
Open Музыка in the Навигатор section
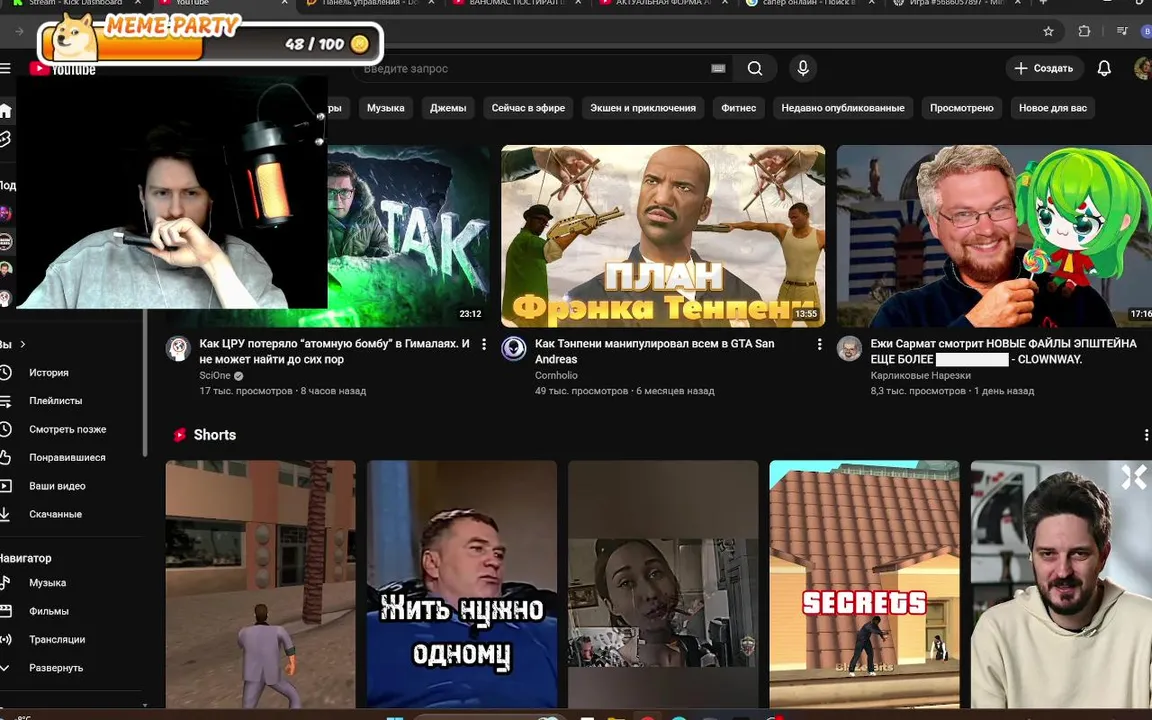(x=47, y=583)
